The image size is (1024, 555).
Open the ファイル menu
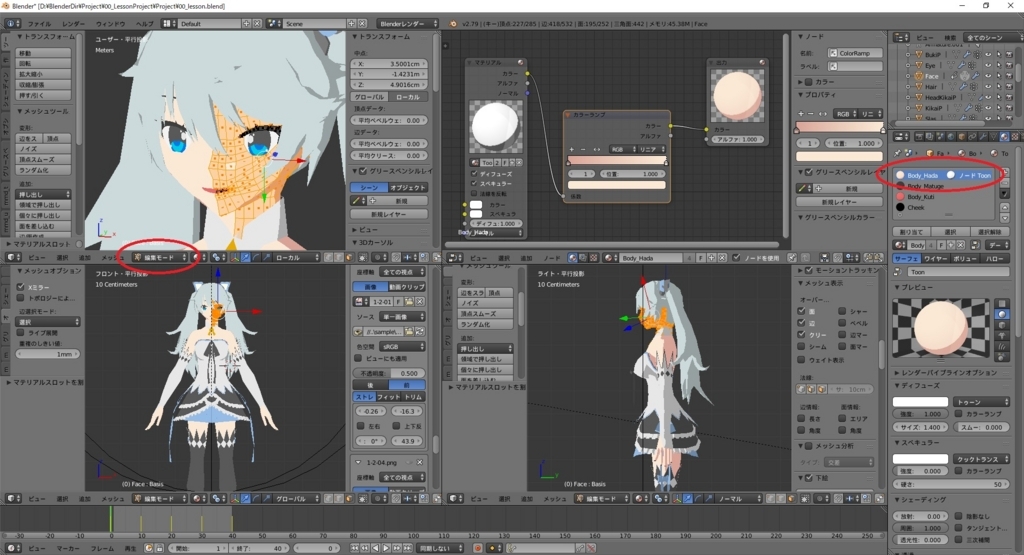coord(39,24)
